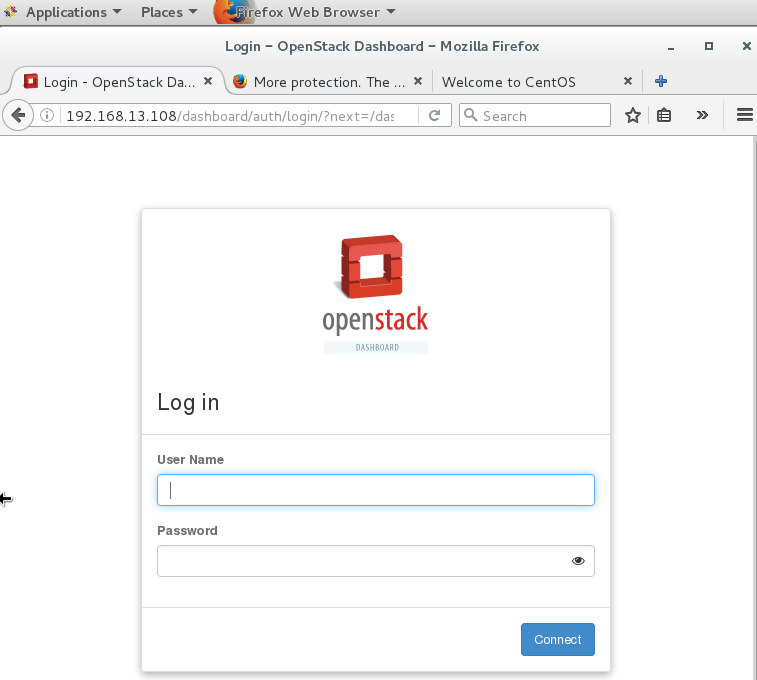Maximize the Firefox window

(x=709, y=46)
